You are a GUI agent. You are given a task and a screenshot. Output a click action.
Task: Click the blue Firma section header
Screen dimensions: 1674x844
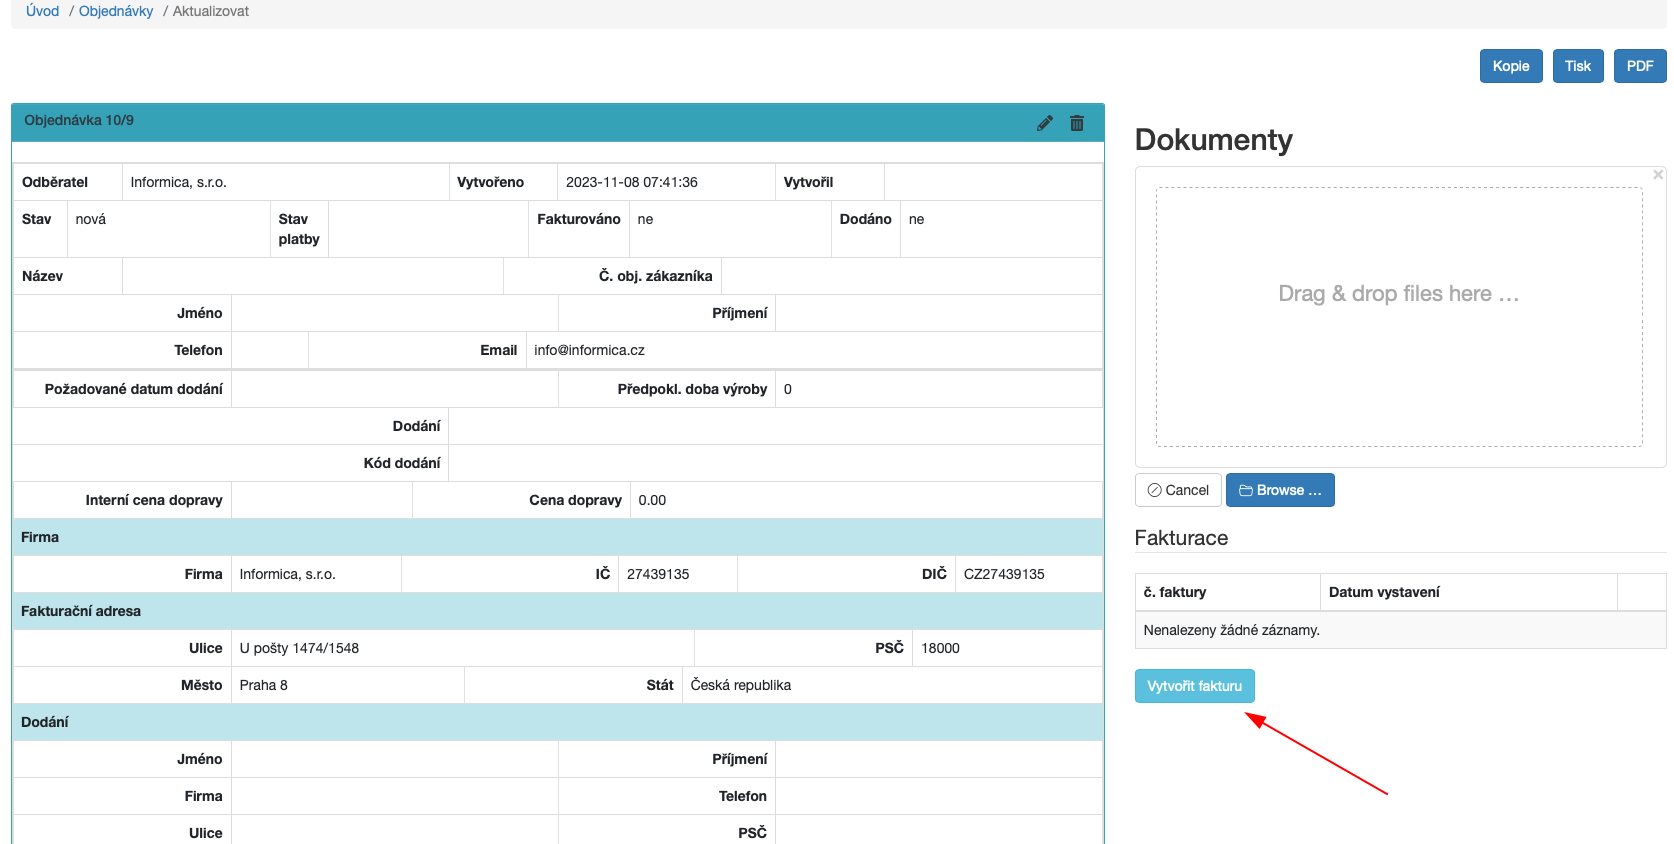pos(40,537)
